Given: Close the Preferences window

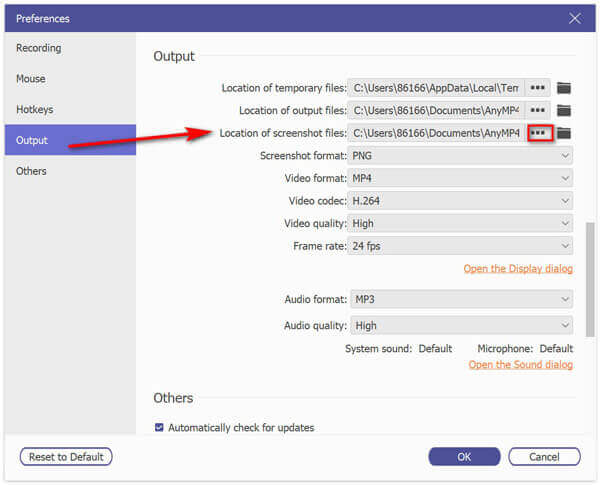Looking at the screenshot, I should (x=574, y=18).
